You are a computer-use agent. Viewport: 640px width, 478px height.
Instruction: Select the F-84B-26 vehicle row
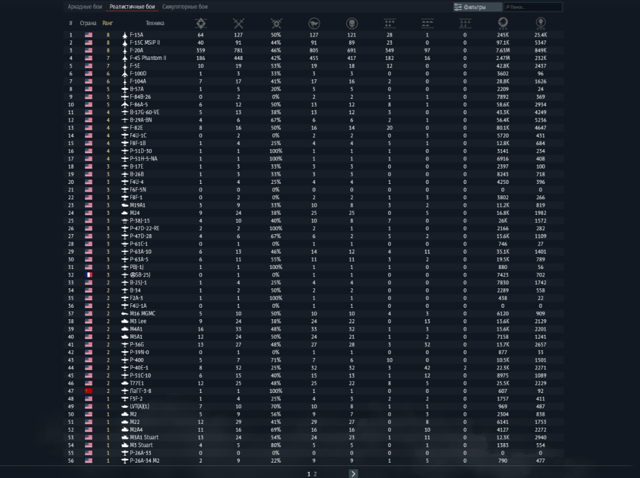(313, 97)
